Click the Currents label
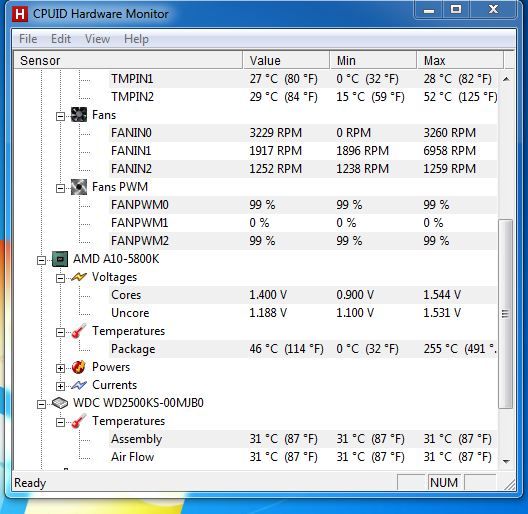 coord(114,385)
